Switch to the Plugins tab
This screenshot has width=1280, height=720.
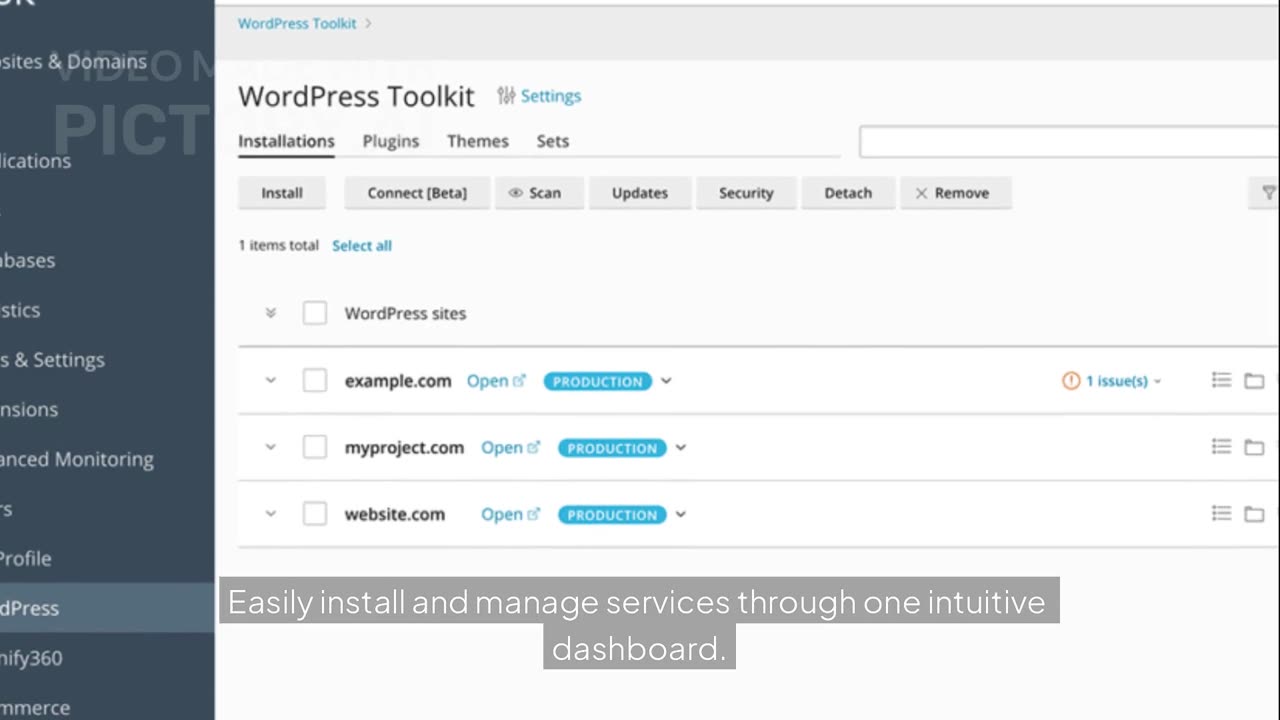tap(391, 141)
